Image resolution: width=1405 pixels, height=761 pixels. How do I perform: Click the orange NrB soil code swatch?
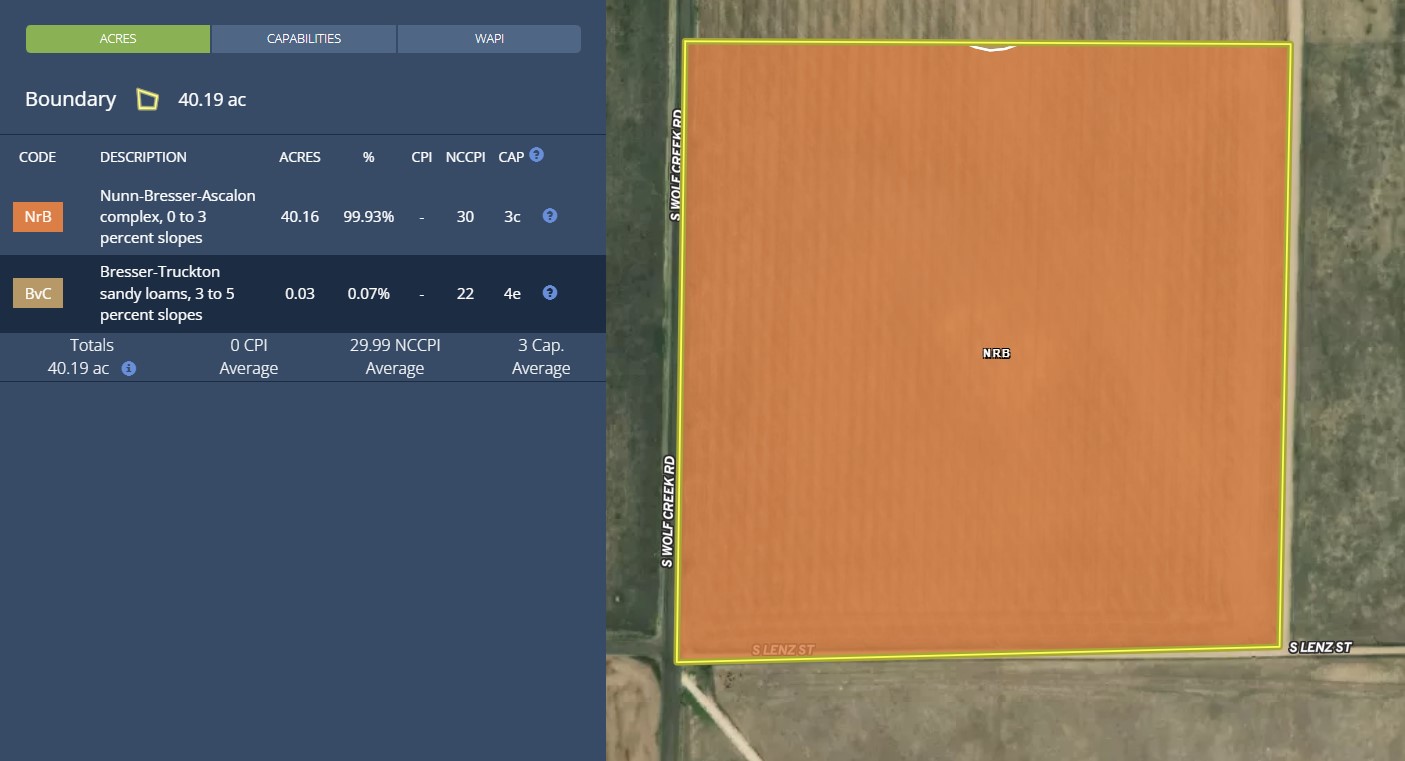point(38,217)
